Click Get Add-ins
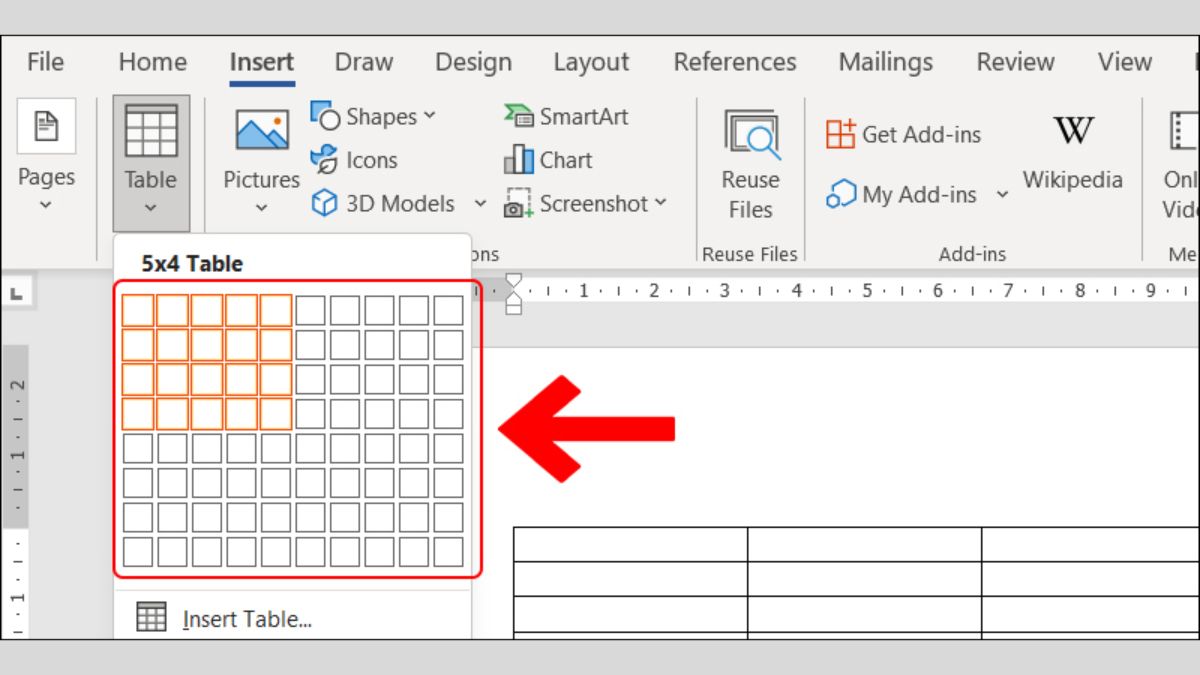Screen dimensions: 1200x675 tap(903, 134)
